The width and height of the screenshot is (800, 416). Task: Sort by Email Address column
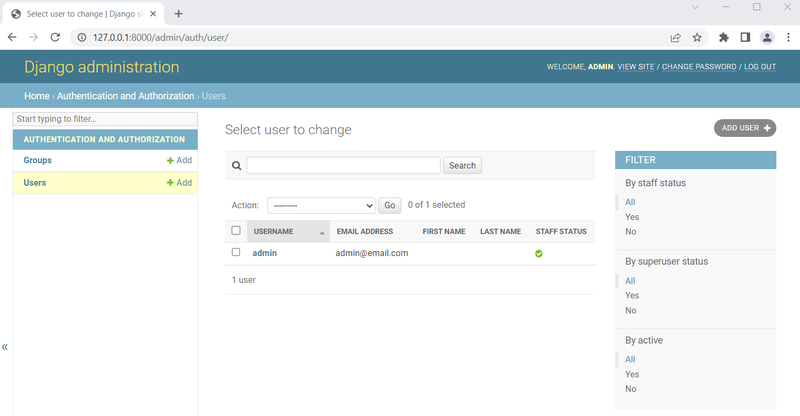(365, 231)
